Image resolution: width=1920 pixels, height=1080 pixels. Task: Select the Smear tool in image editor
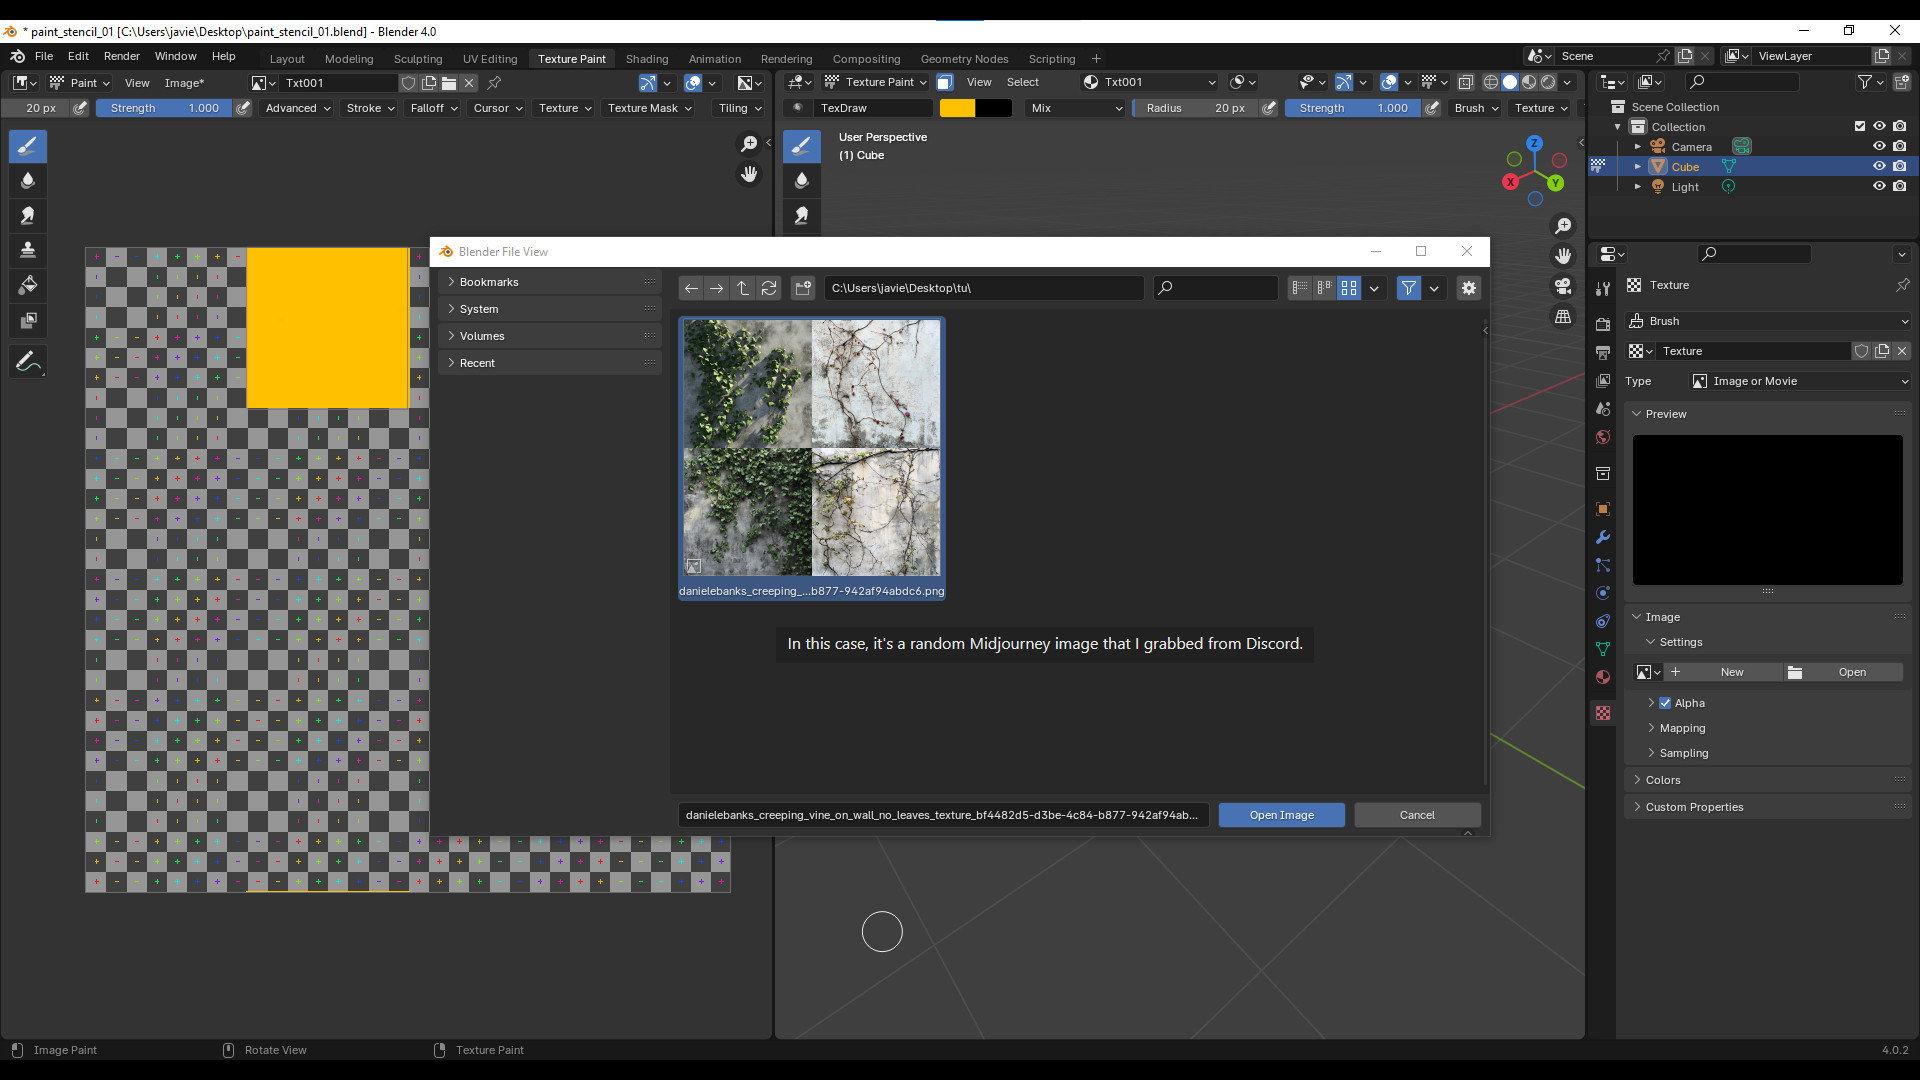[x=28, y=215]
